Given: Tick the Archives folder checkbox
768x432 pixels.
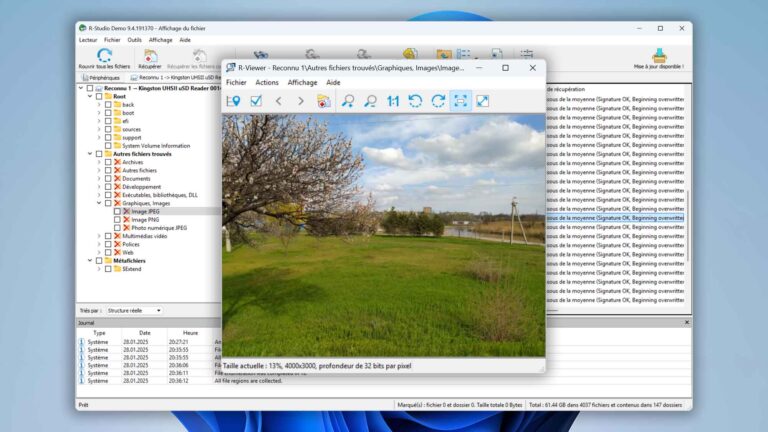Looking at the screenshot, I should point(108,162).
